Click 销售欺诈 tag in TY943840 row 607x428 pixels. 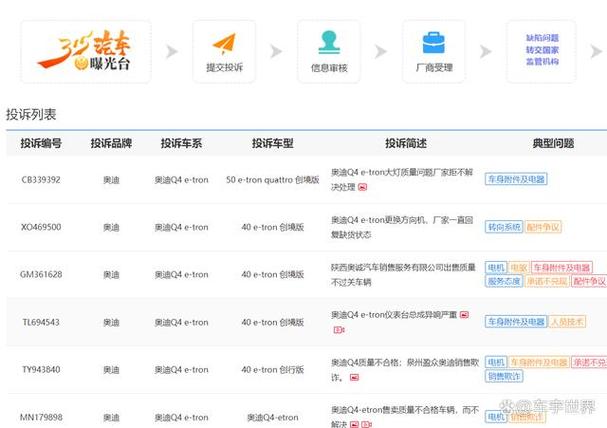coord(504,376)
